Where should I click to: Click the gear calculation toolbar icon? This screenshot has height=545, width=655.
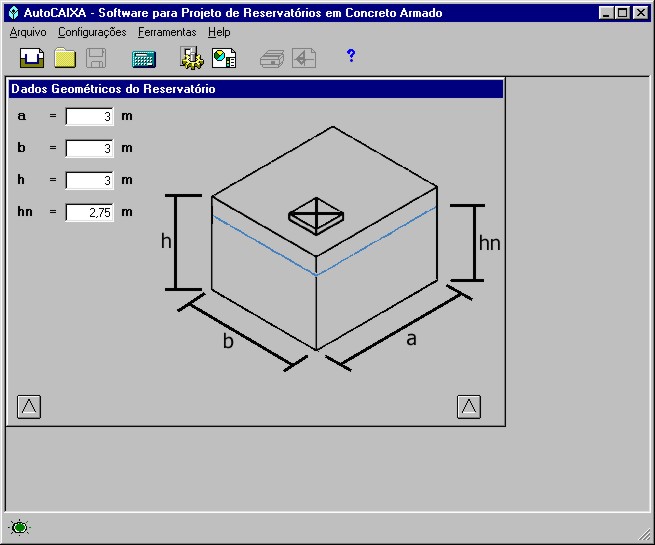(x=192, y=58)
